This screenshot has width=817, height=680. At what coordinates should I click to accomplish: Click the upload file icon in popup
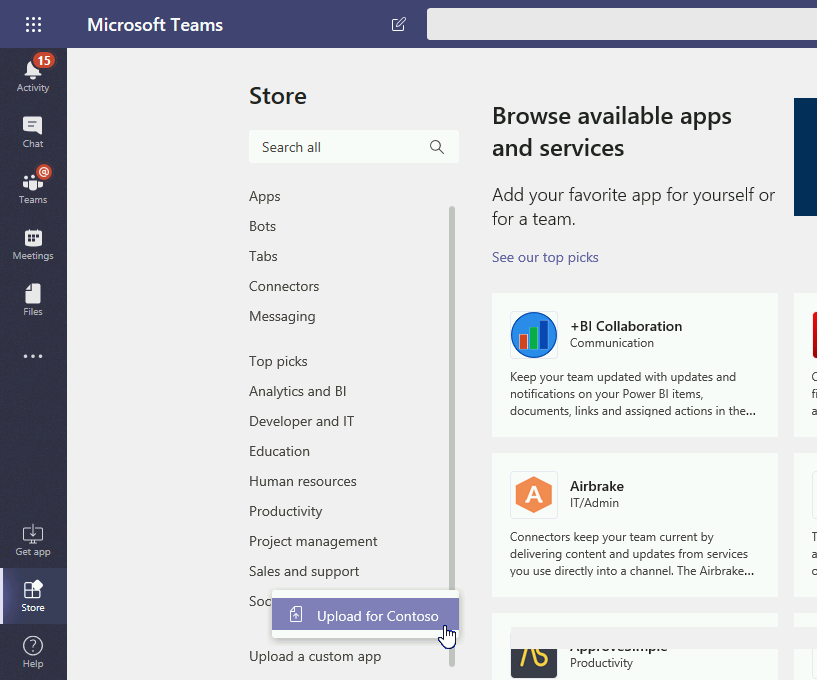[296, 615]
